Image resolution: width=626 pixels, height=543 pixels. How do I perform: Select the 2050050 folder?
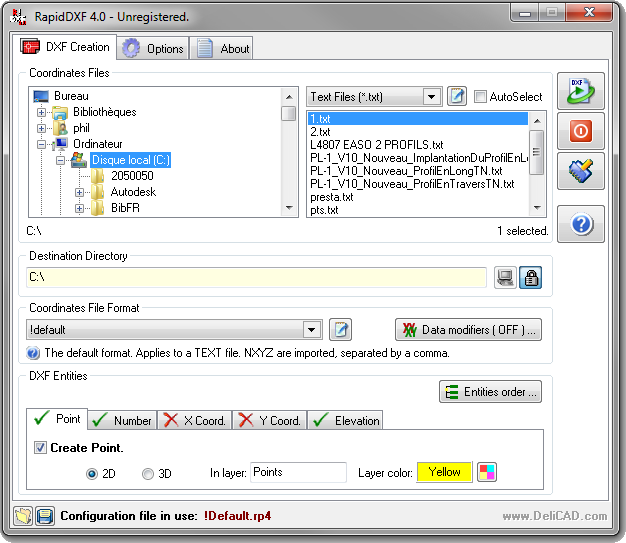132,176
